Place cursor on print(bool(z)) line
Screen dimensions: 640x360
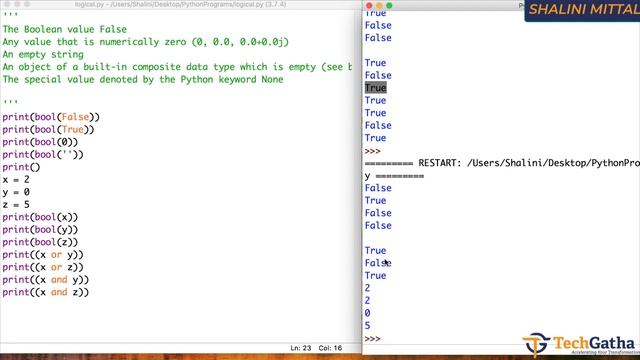tap(40, 242)
